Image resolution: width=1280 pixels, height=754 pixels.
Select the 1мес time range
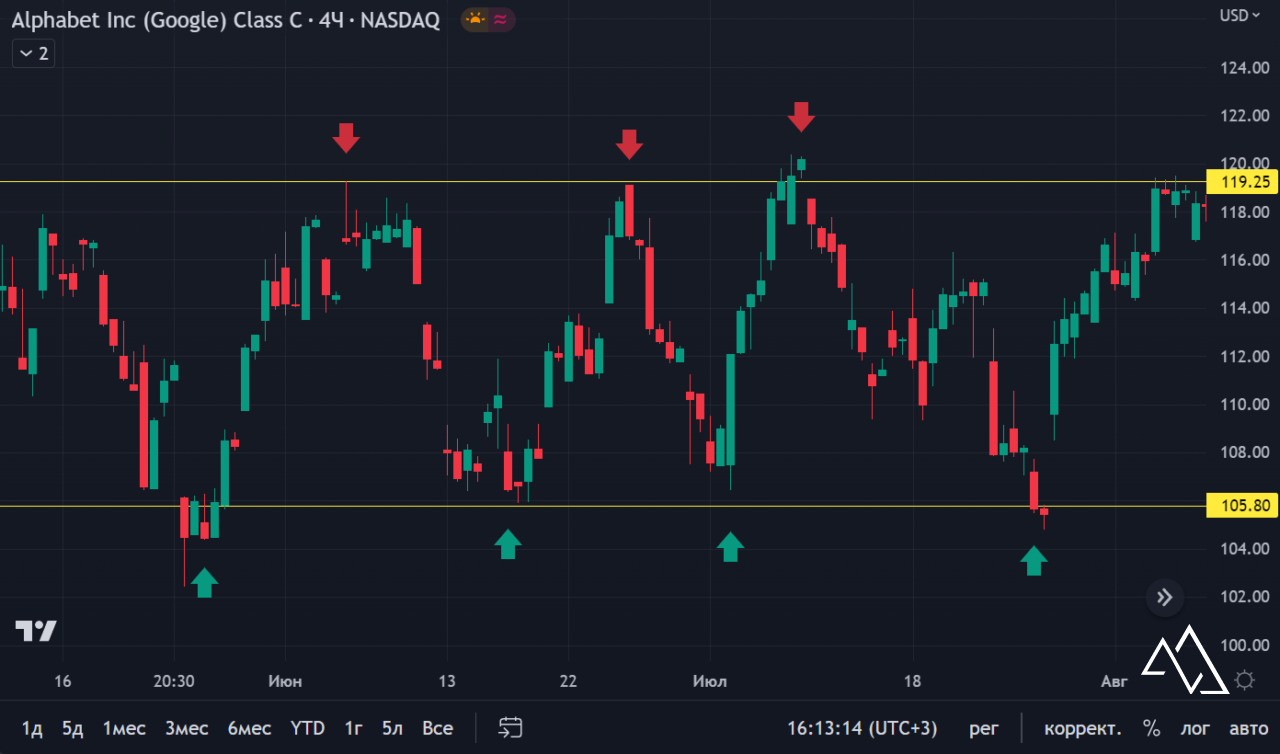pos(124,728)
